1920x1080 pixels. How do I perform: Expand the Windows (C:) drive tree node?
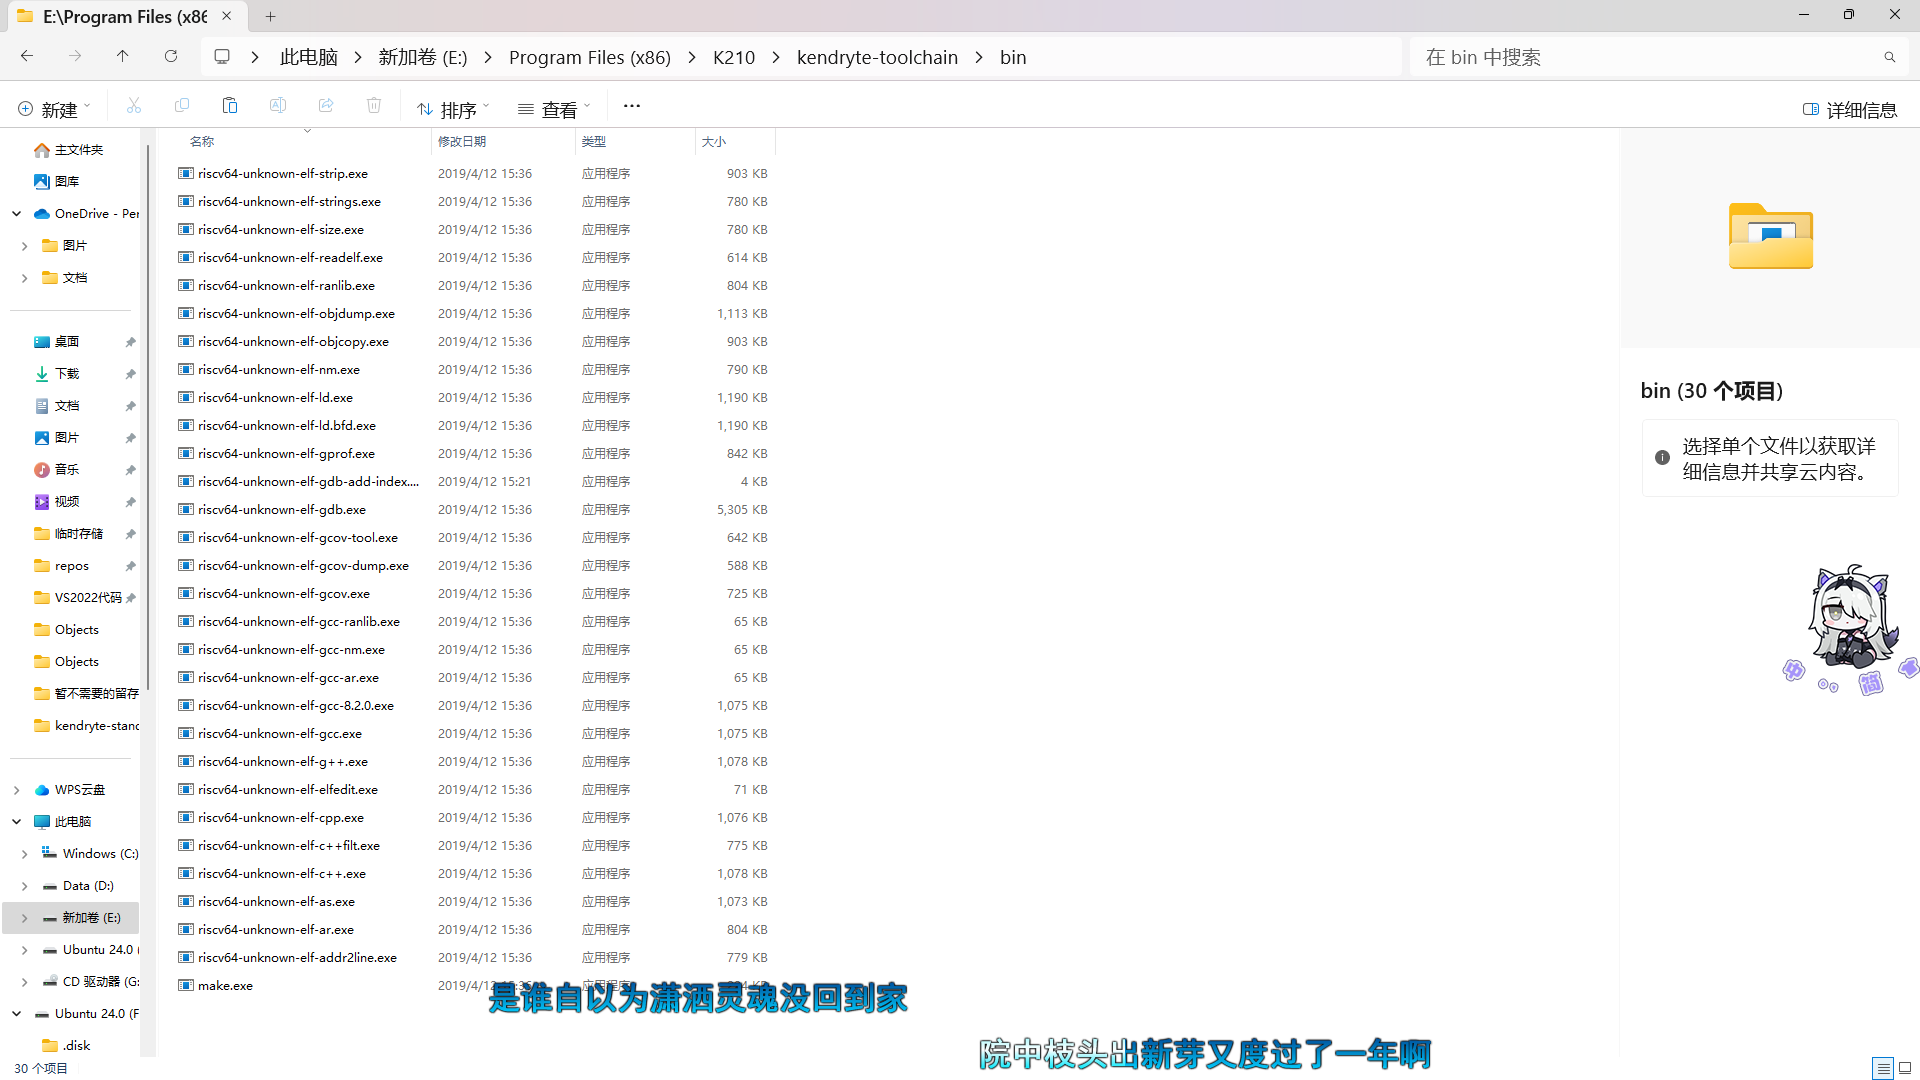24,854
